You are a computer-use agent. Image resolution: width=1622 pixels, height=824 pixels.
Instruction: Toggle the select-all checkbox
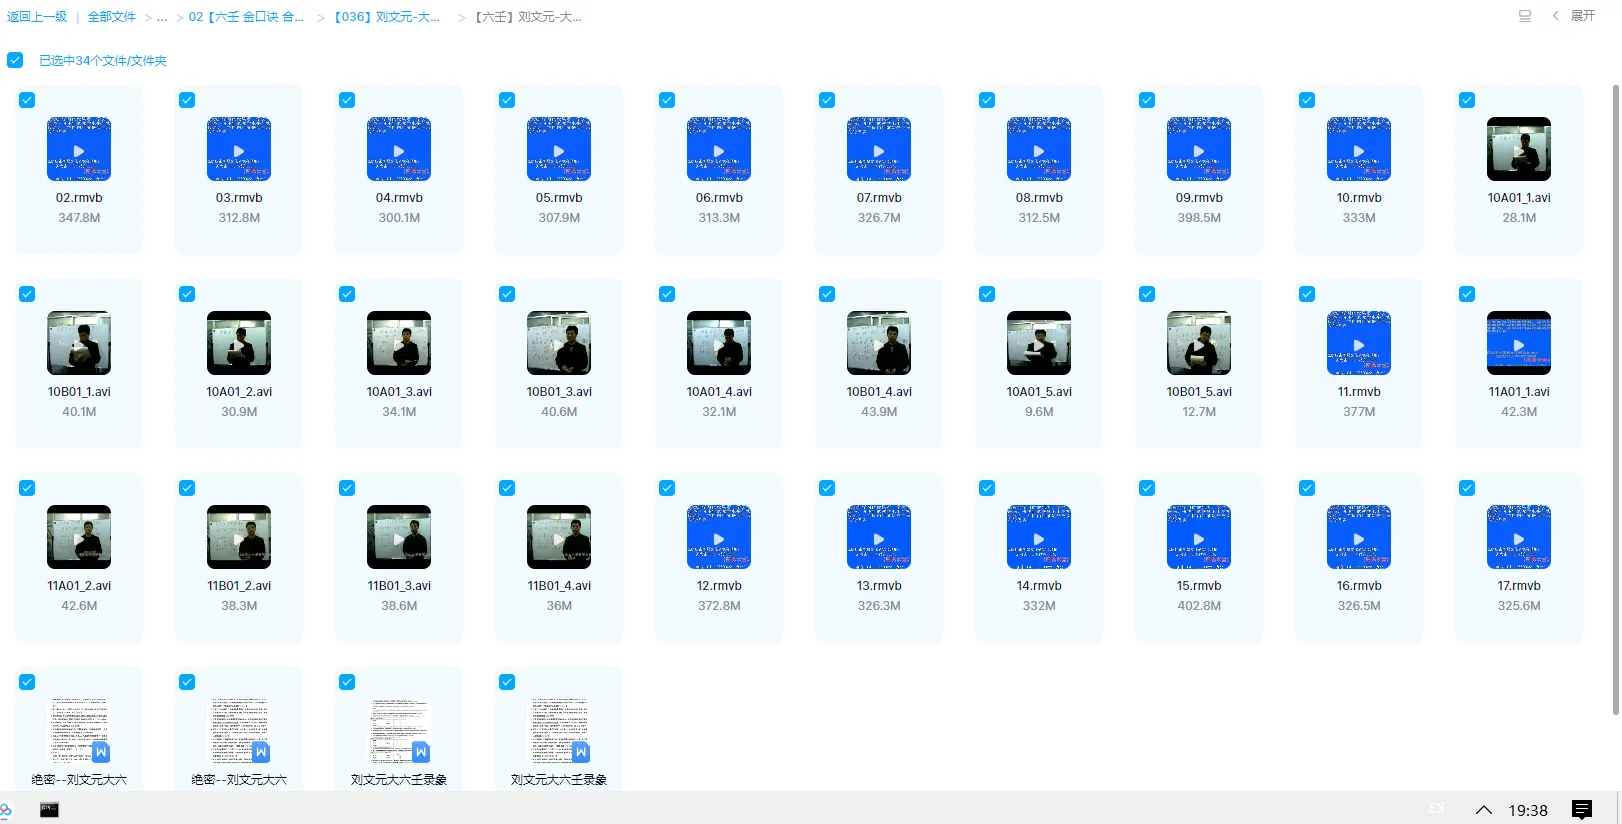pos(15,60)
